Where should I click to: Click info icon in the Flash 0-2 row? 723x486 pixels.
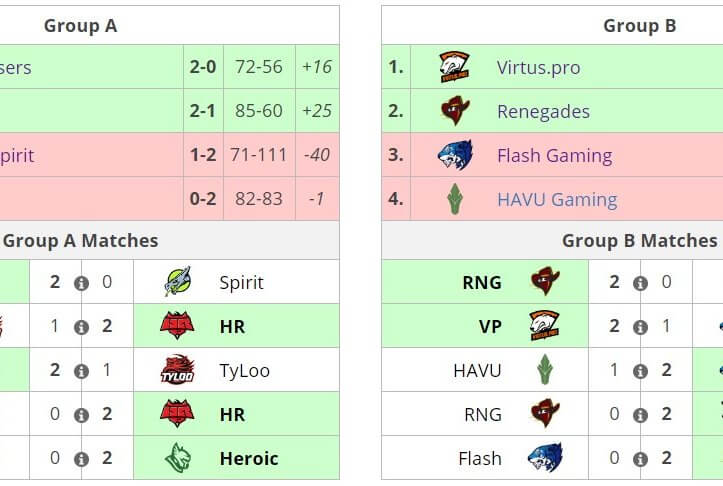click(640, 459)
